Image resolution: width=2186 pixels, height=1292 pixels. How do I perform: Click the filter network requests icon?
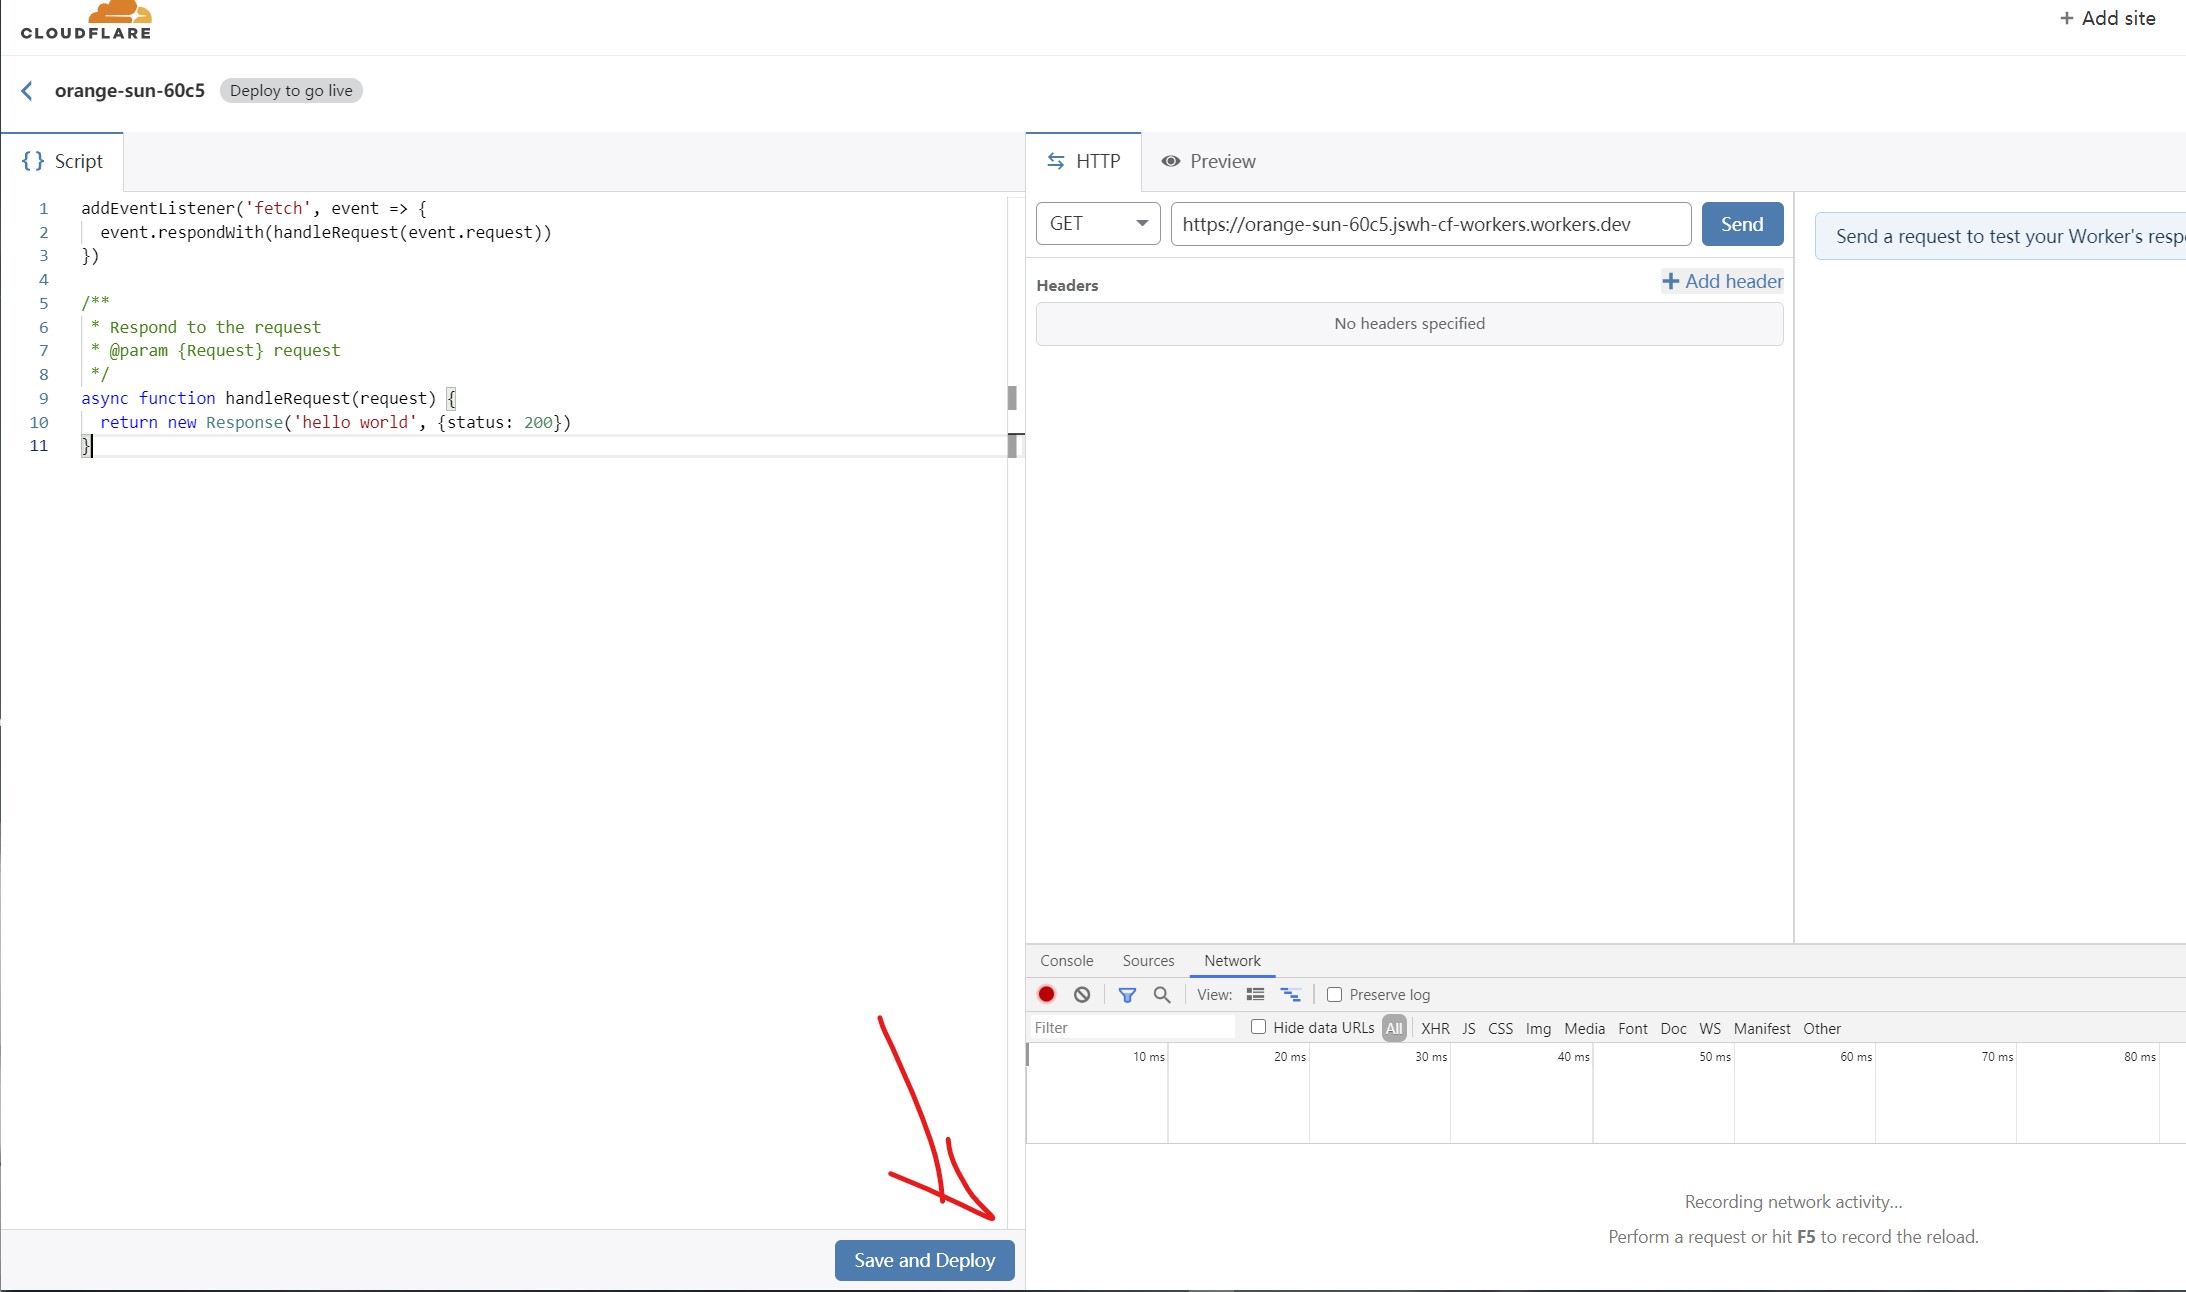(x=1127, y=994)
